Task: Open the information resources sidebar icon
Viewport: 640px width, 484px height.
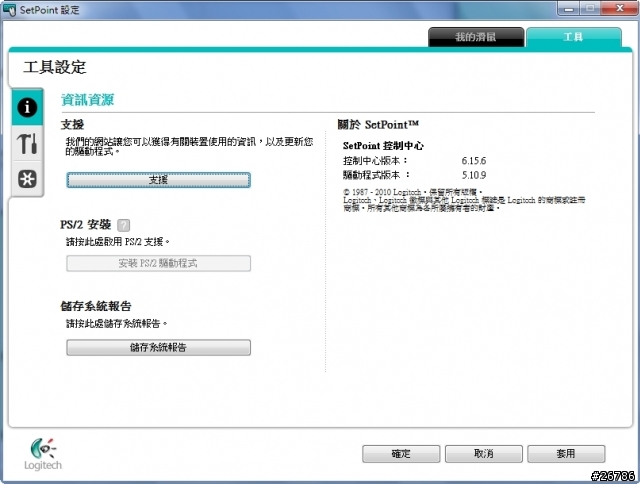Action: pyautogui.click(x=27, y=107)
